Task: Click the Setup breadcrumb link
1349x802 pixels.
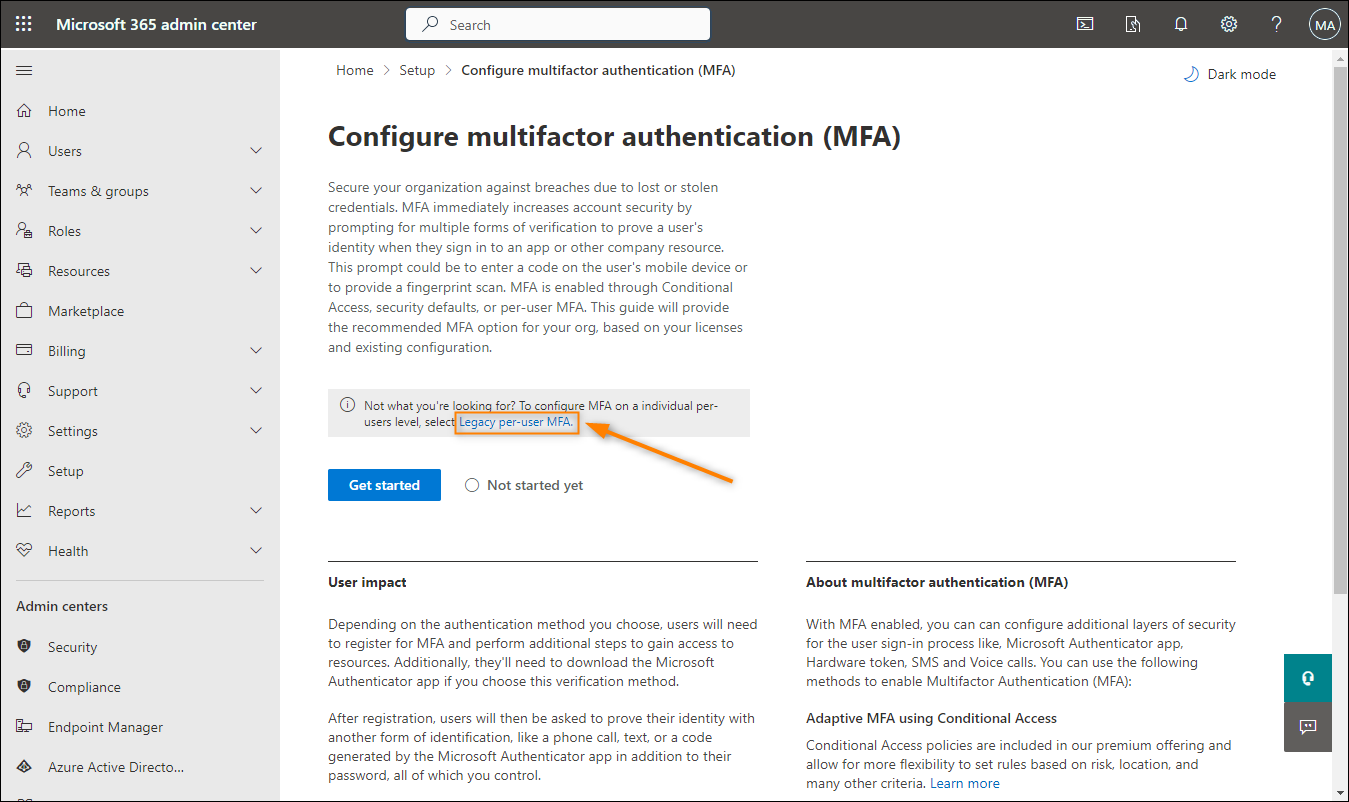Action: tap(417, 70)
